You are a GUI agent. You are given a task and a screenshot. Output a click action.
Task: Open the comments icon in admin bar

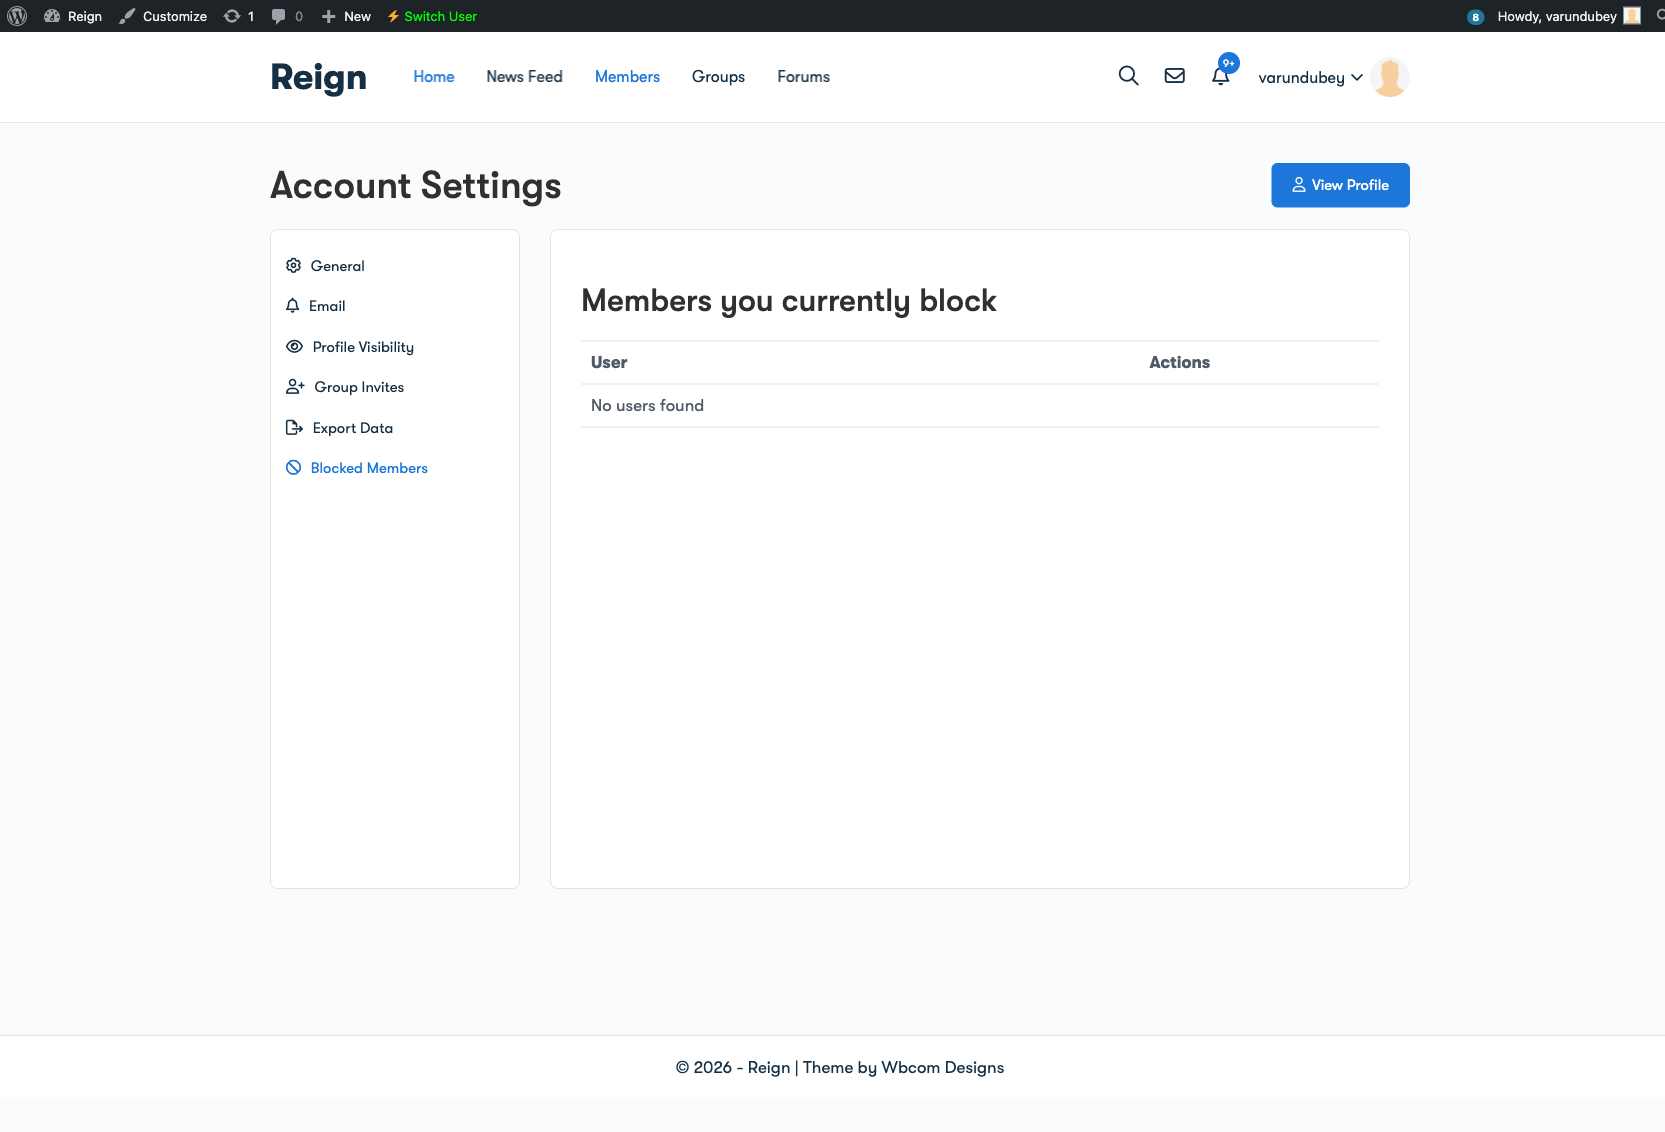(x=278, y=16)
